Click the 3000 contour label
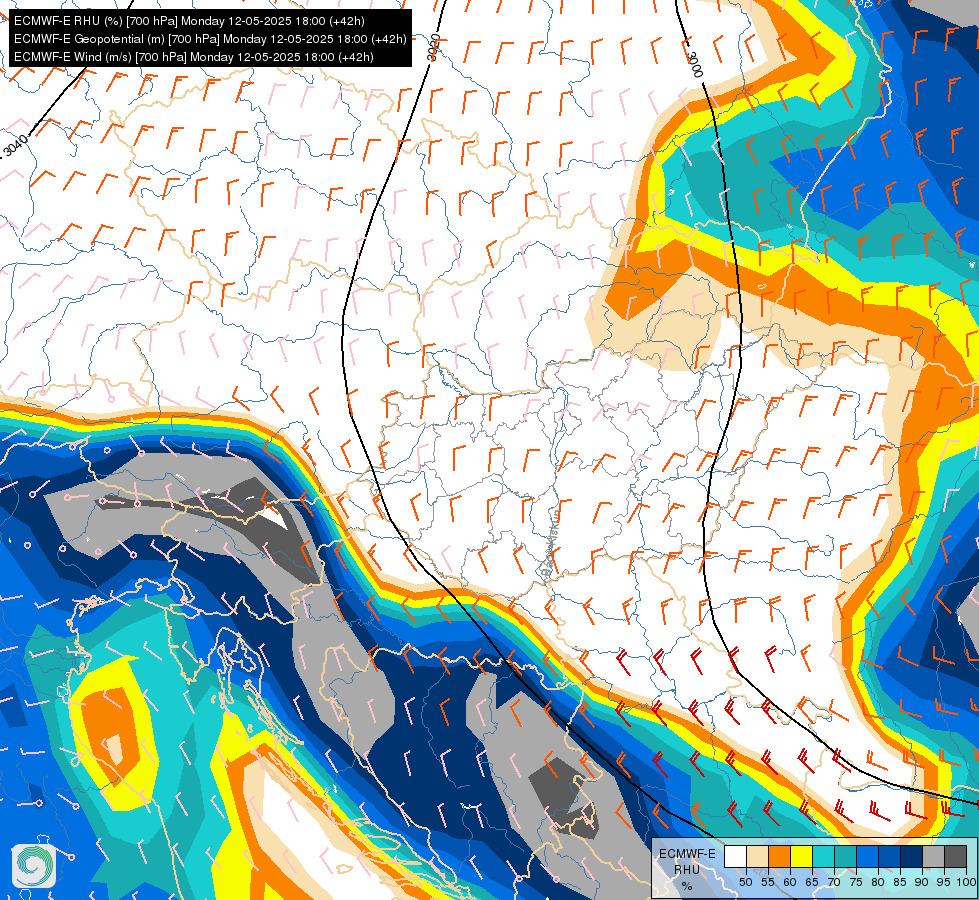Screen dimensions: 979x900 [x=694, y=64]
